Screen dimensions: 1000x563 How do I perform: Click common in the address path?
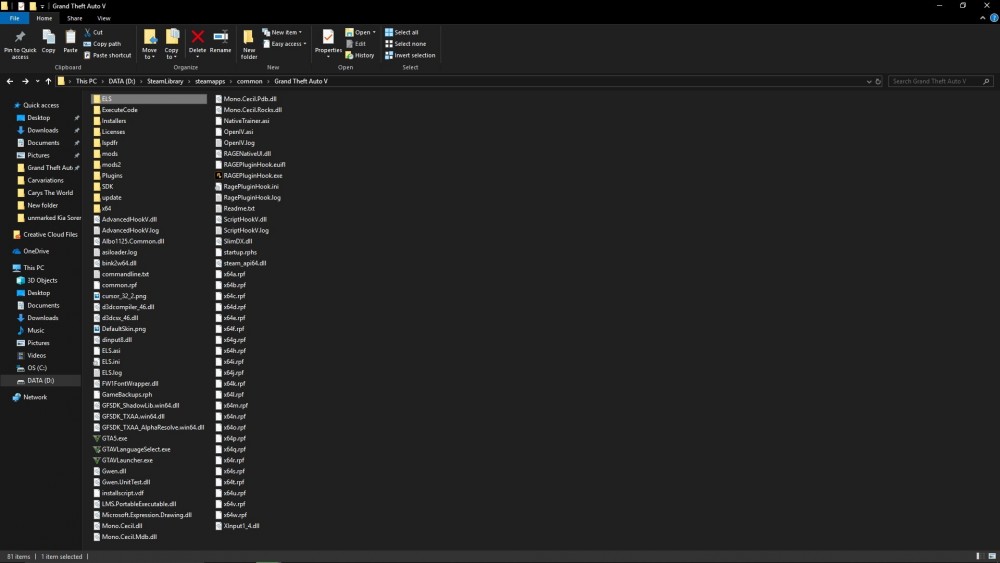click(x=249, y=82)
